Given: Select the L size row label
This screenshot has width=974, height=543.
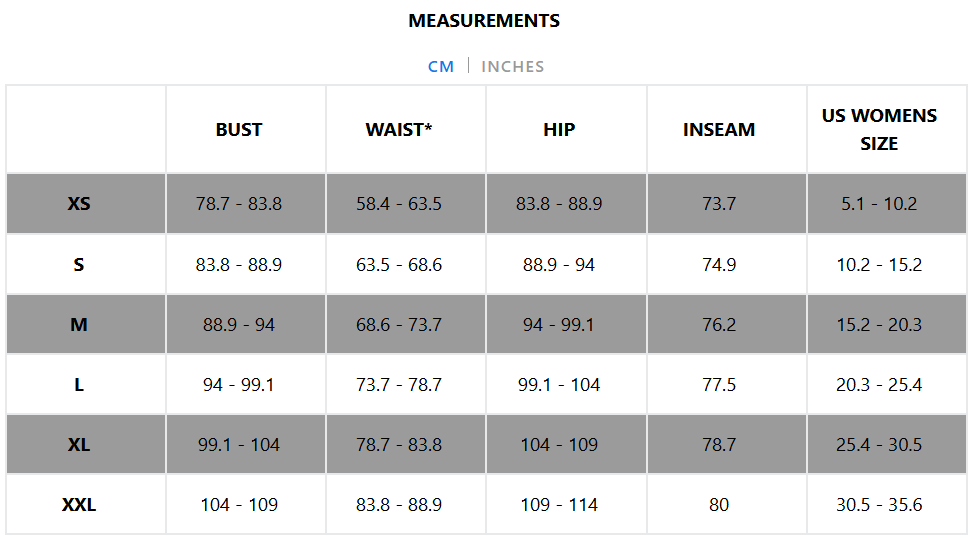Looking at the screenshot, I should [79, 385].
